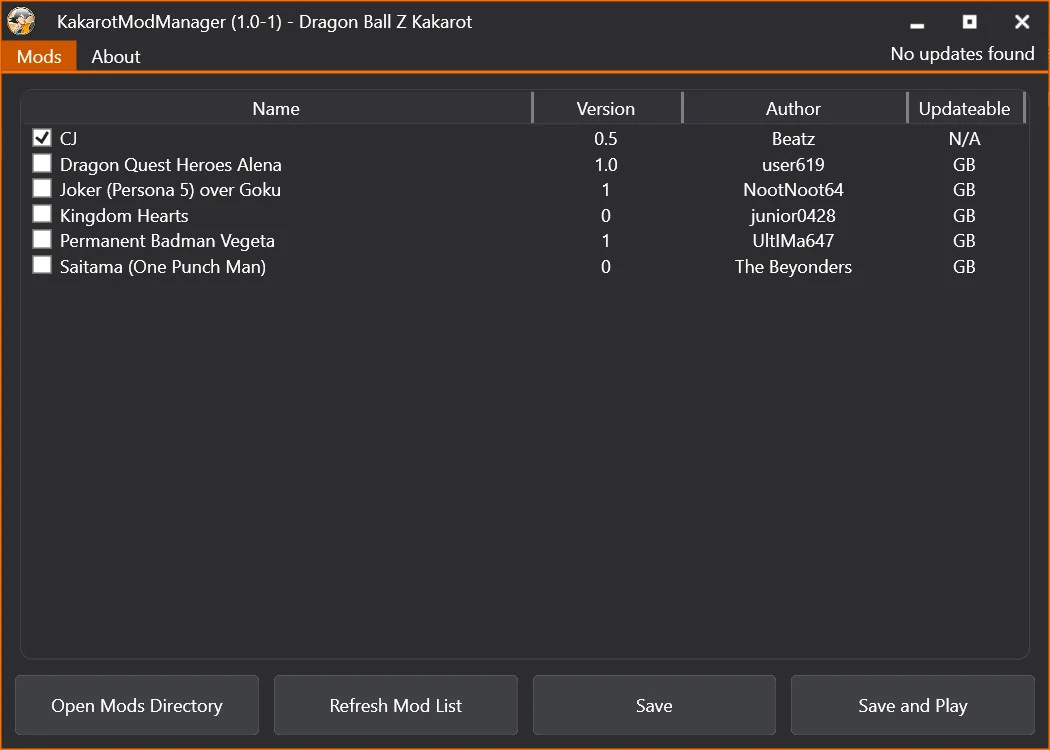Switch to the About tab
This screenshot has width=1050, height=750.
[115, 56]
